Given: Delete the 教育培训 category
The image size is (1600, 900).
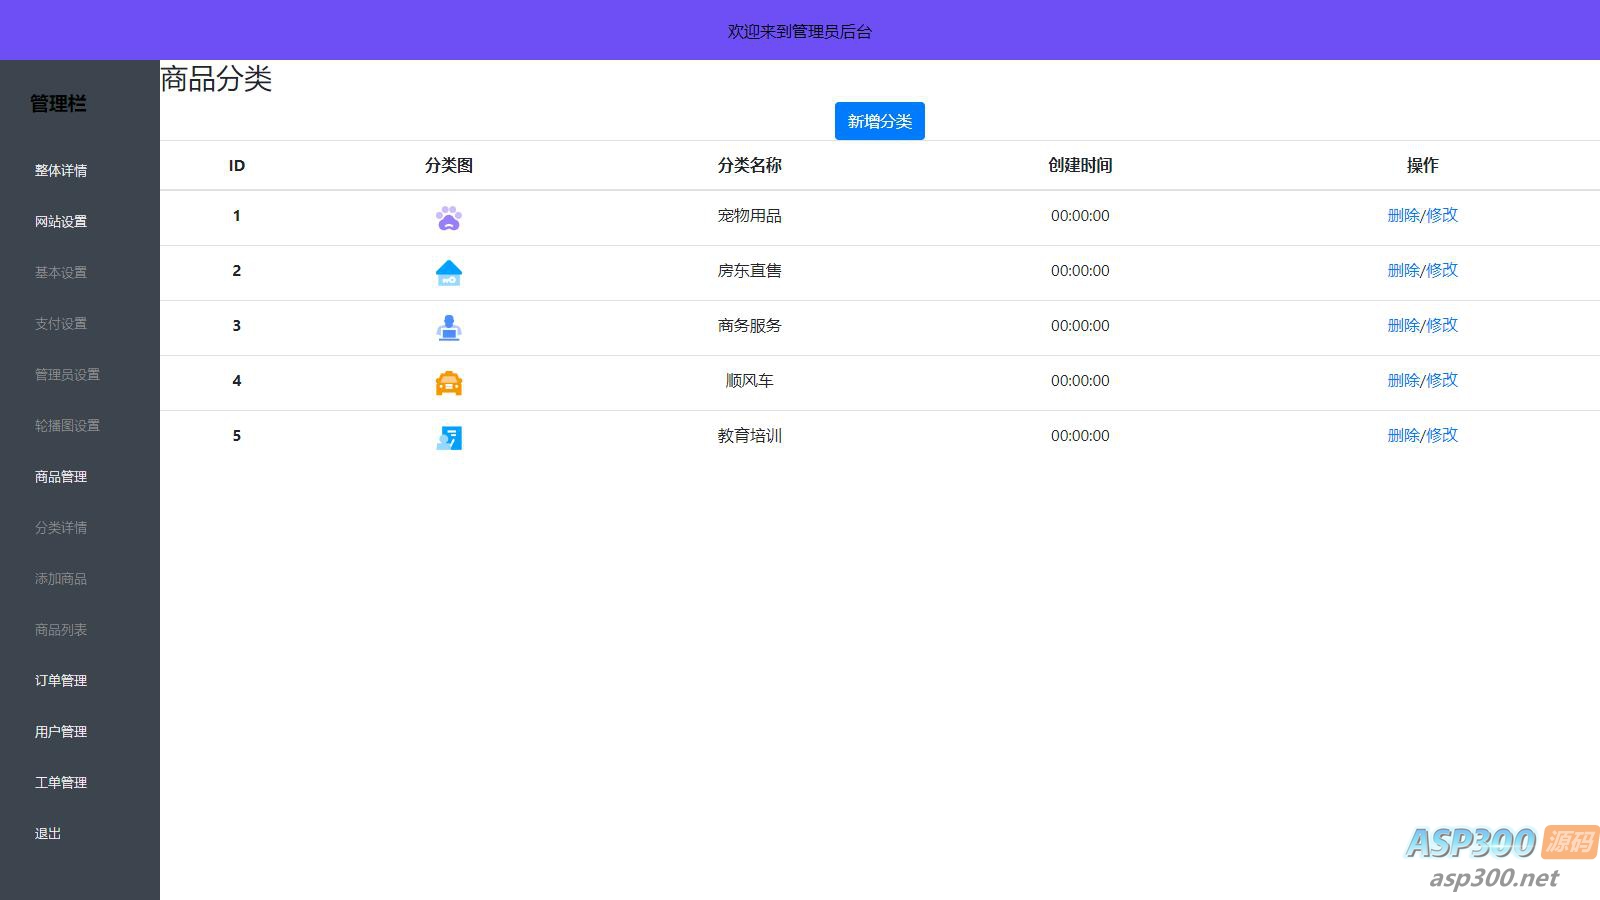Looking at the screenshot, I should pyautogui.click(x=1403, y=435).
